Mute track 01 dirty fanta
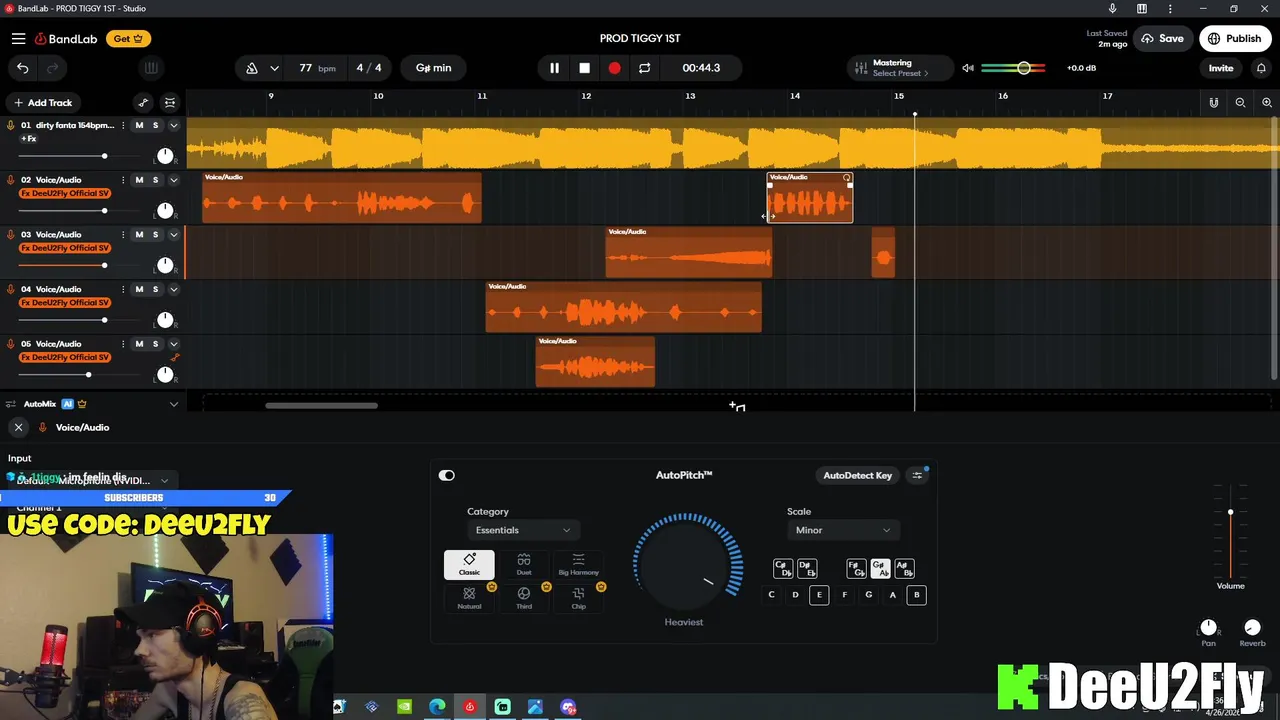 [x=139, y=125]
